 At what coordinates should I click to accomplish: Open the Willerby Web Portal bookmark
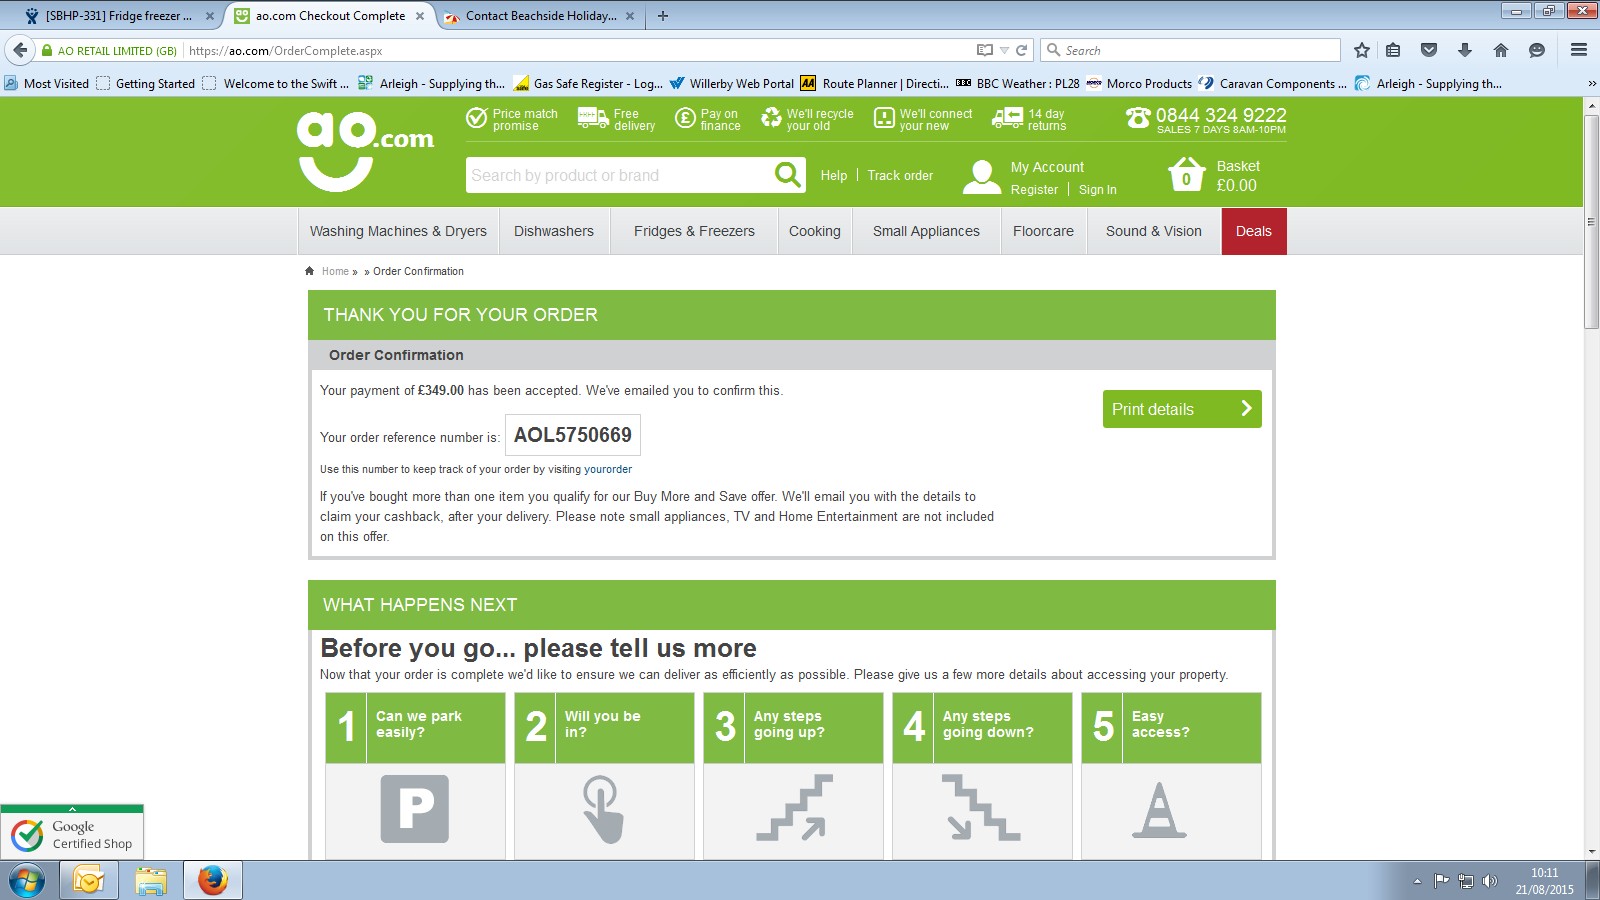coord(732,84)
